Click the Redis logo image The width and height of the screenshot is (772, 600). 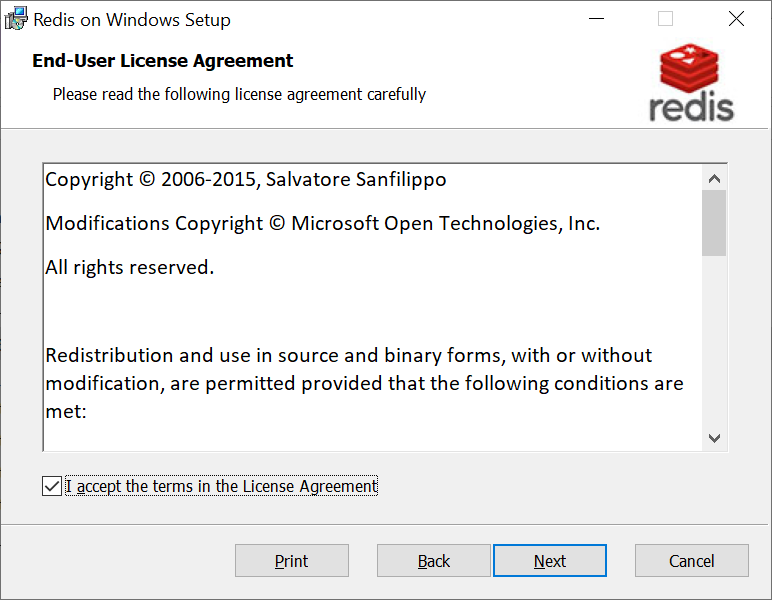point(691,83)
